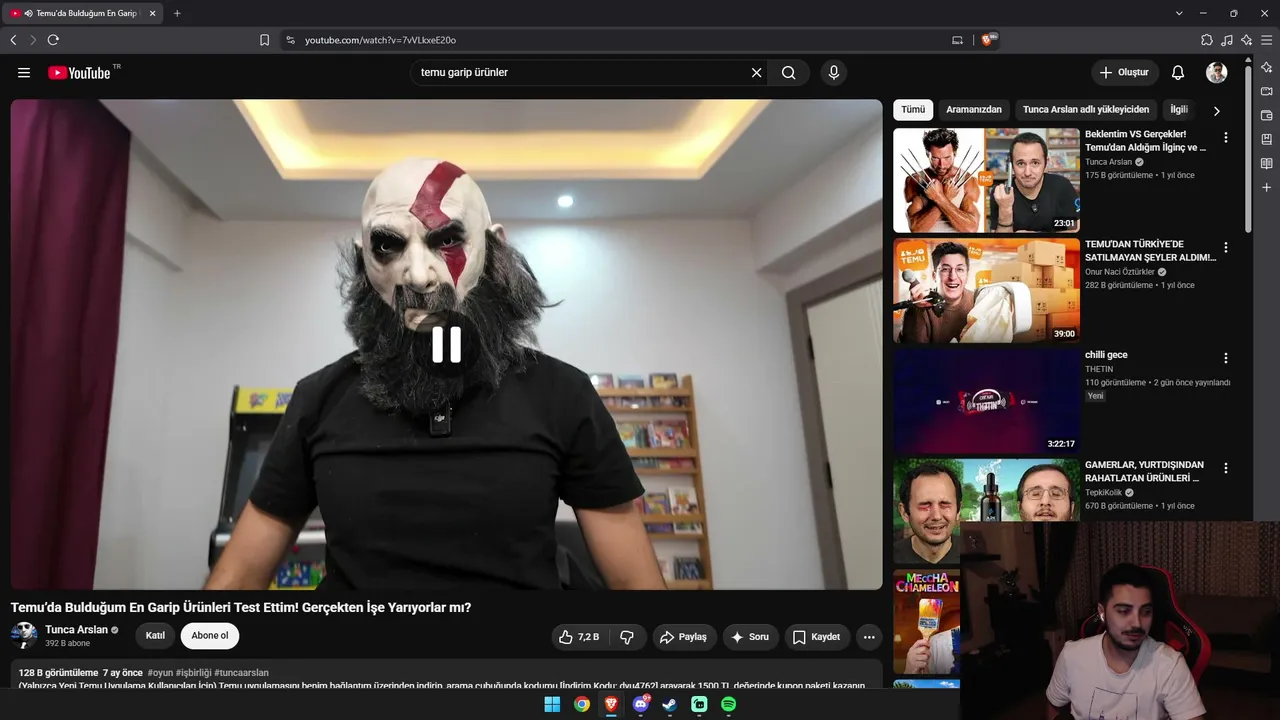Close the Temu'da Bulduğum tab

tap(152, 13)
